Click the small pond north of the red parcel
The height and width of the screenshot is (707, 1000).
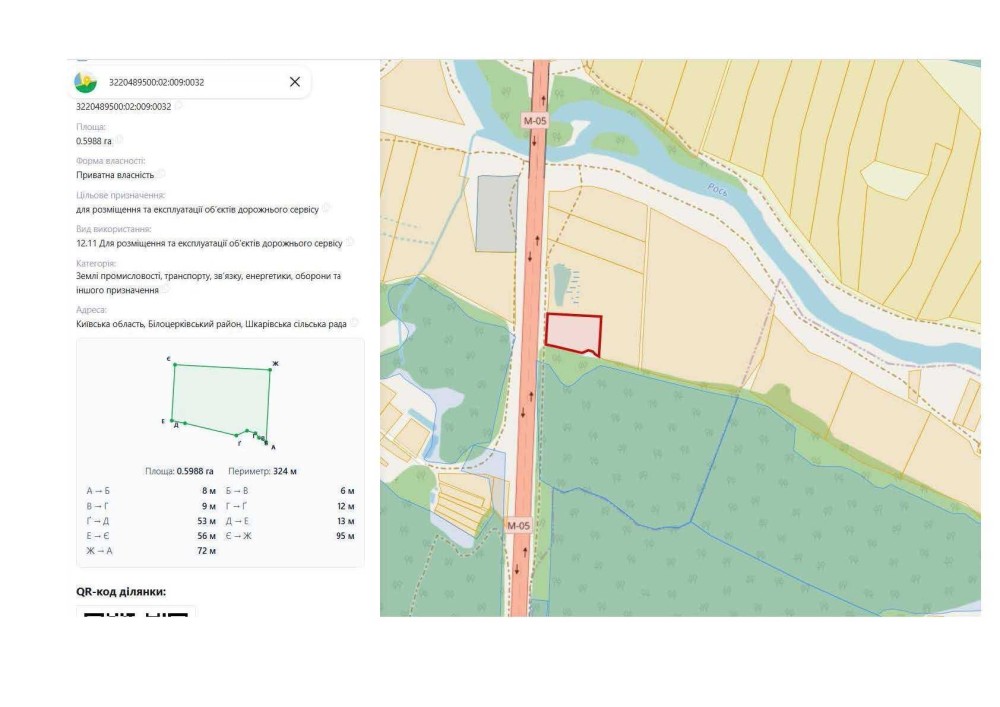point(561,284)
